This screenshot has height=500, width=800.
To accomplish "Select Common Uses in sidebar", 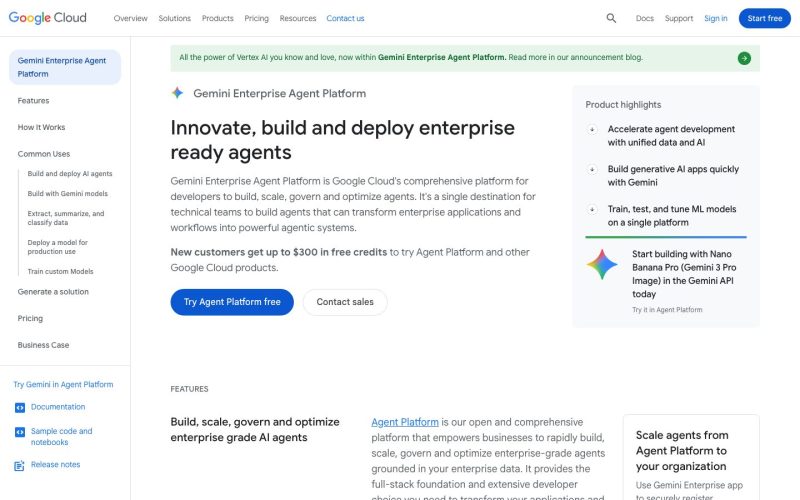I will 44,154.
